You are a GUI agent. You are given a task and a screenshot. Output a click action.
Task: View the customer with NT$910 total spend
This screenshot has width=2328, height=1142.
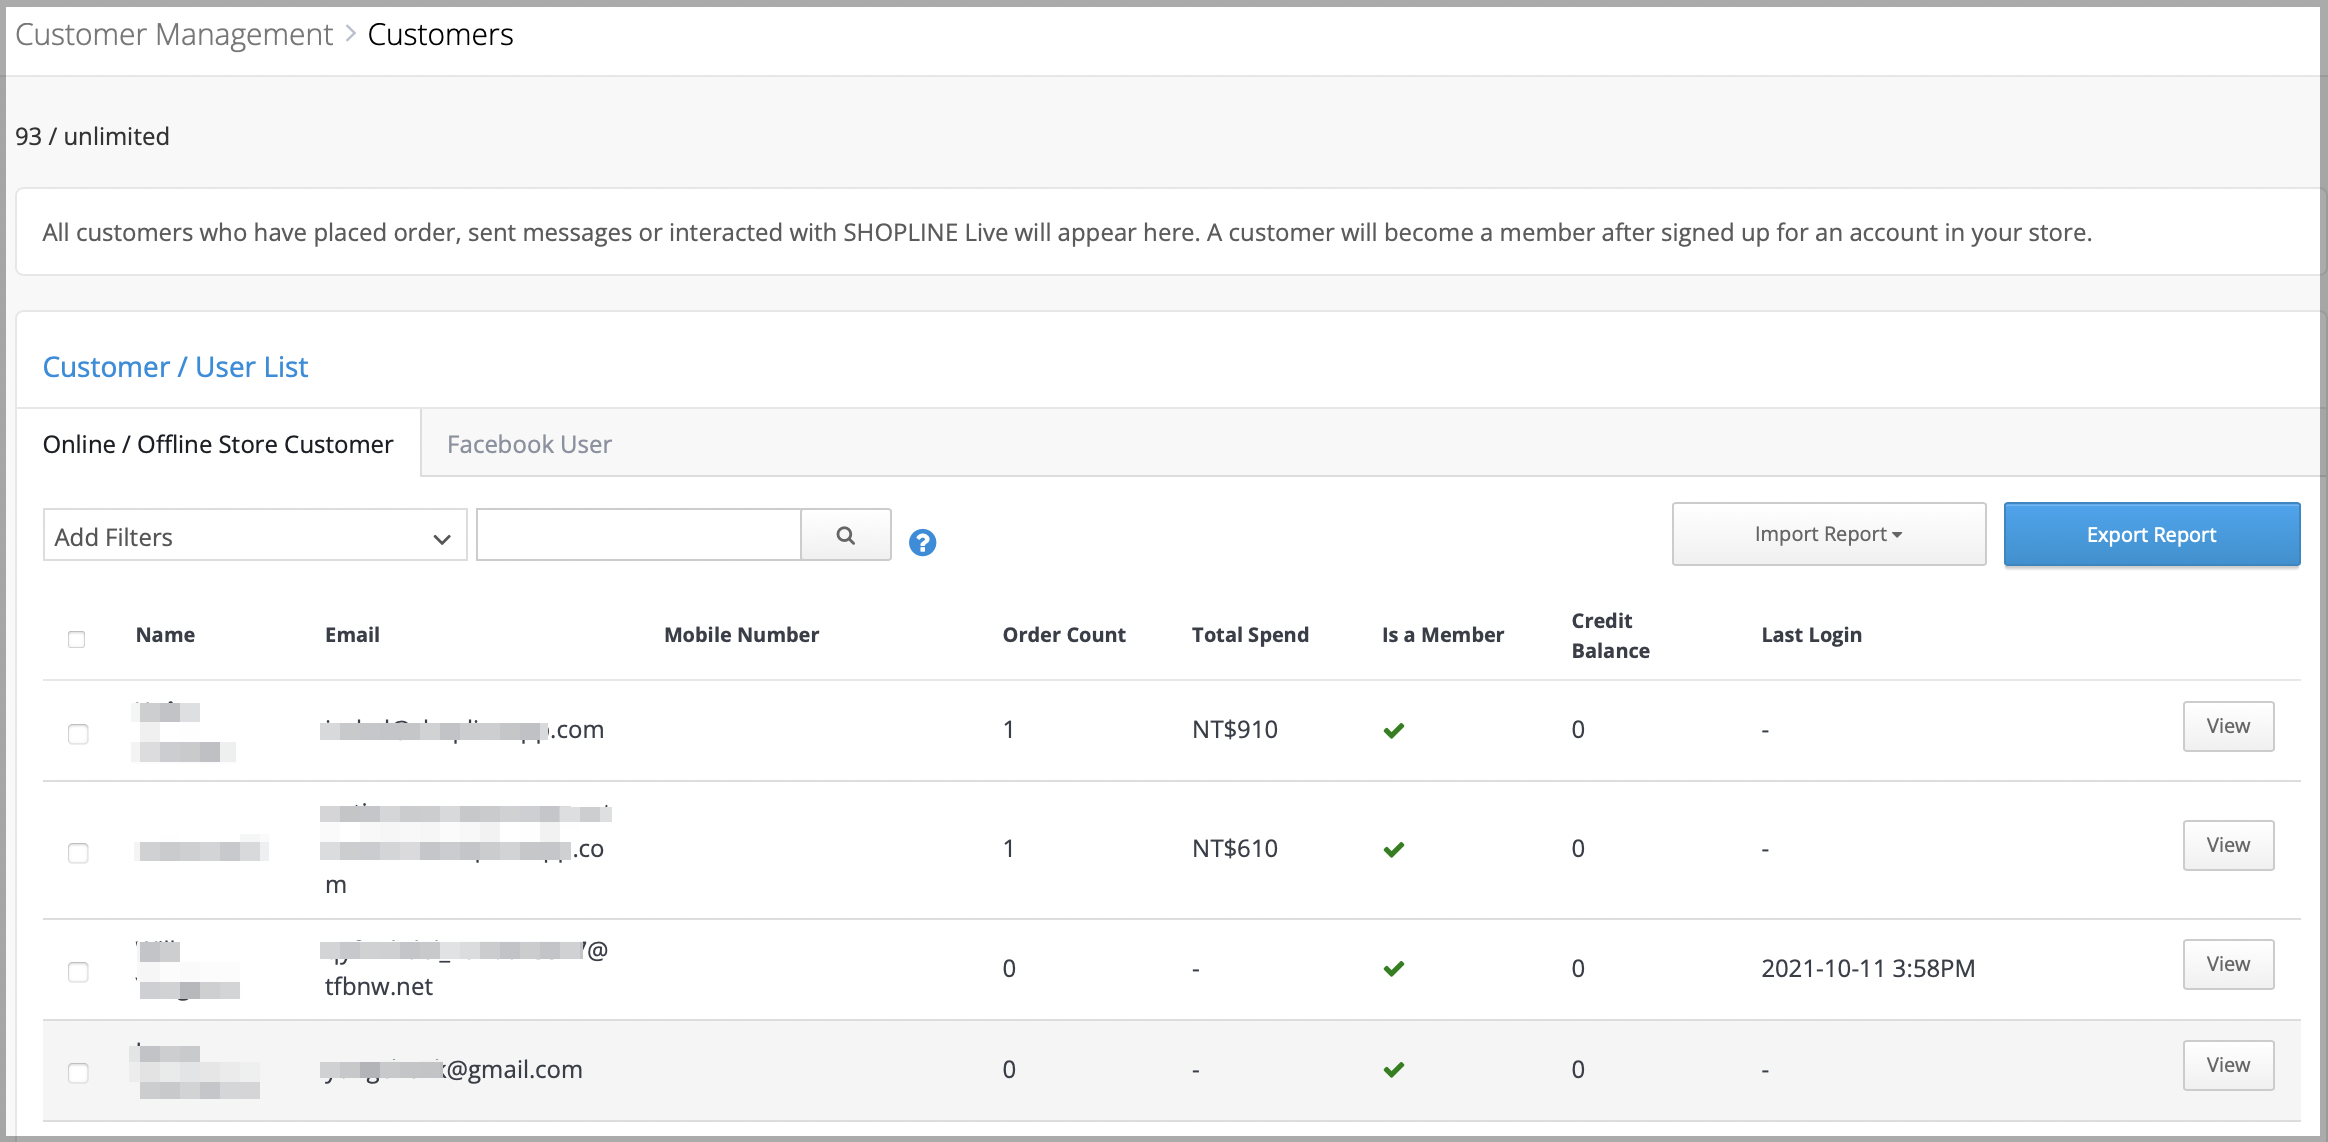[x=2228, y=726]
